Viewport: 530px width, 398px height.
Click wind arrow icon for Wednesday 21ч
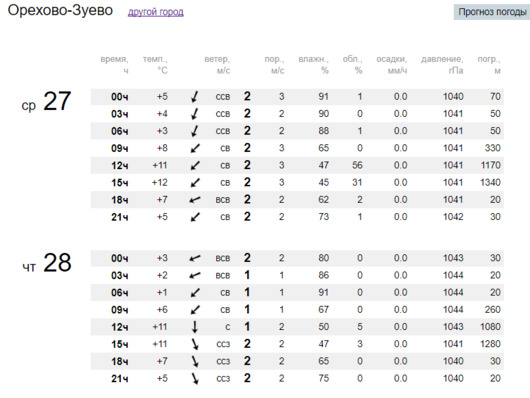pos(195,217)
